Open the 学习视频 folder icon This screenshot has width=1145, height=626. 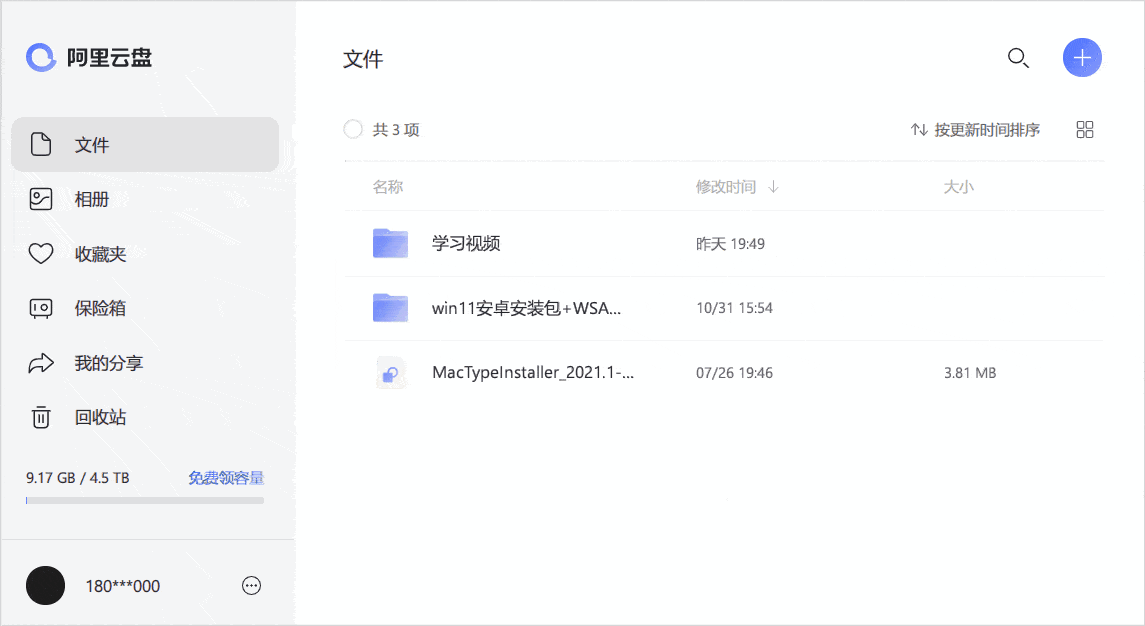click(390, 243)
